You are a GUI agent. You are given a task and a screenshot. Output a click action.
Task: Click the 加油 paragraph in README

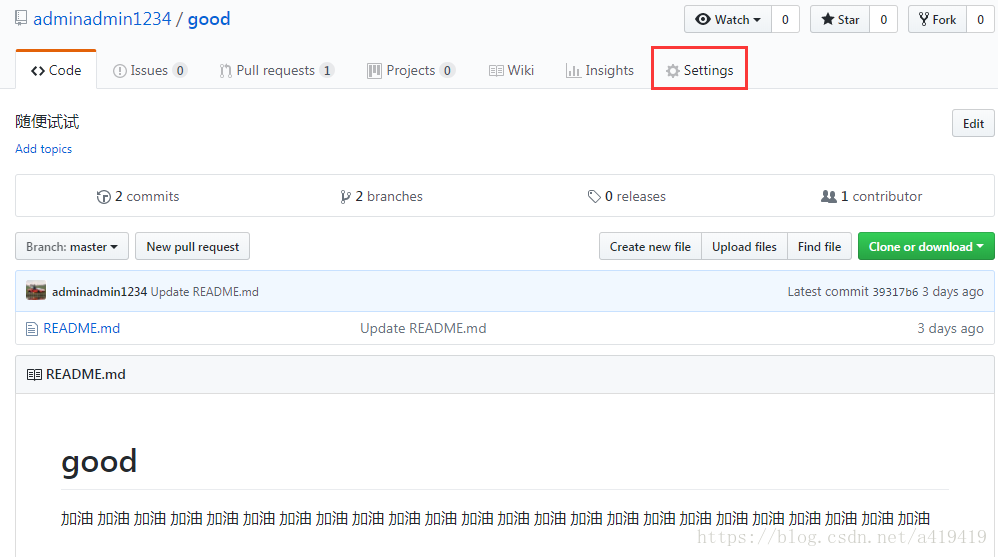click(496, 519)
